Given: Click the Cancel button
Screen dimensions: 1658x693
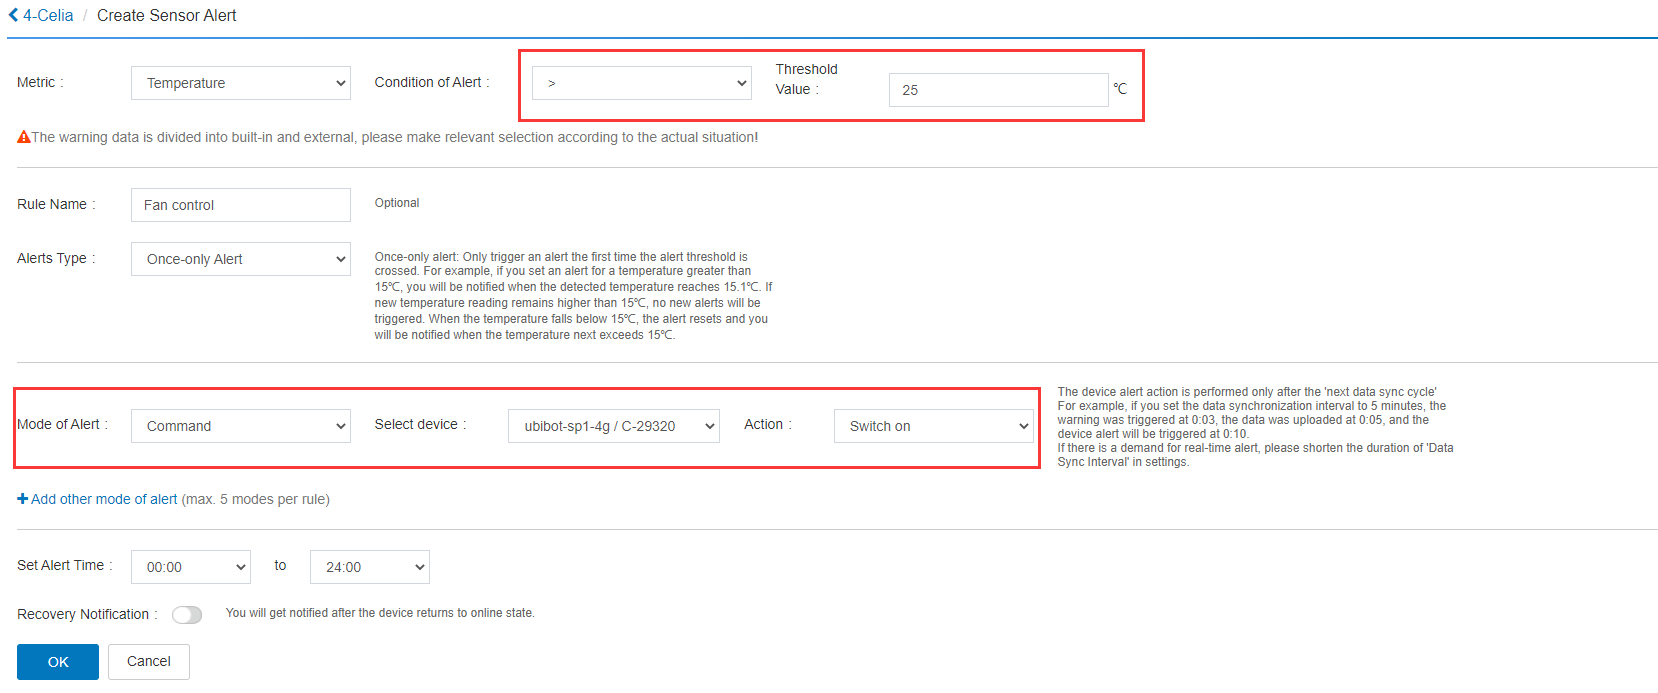Looking at the screenshot, I should click(149, 662).
